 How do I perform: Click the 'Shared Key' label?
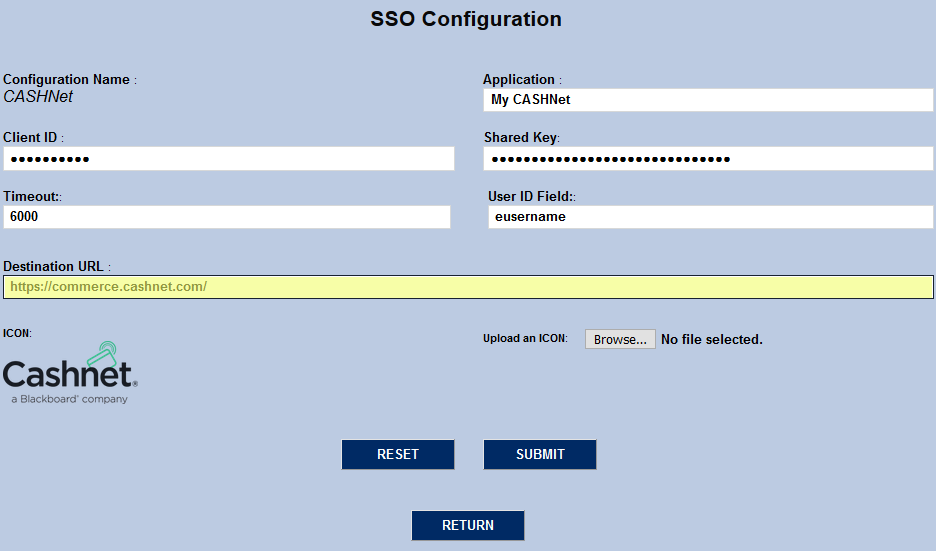[520, 137]
